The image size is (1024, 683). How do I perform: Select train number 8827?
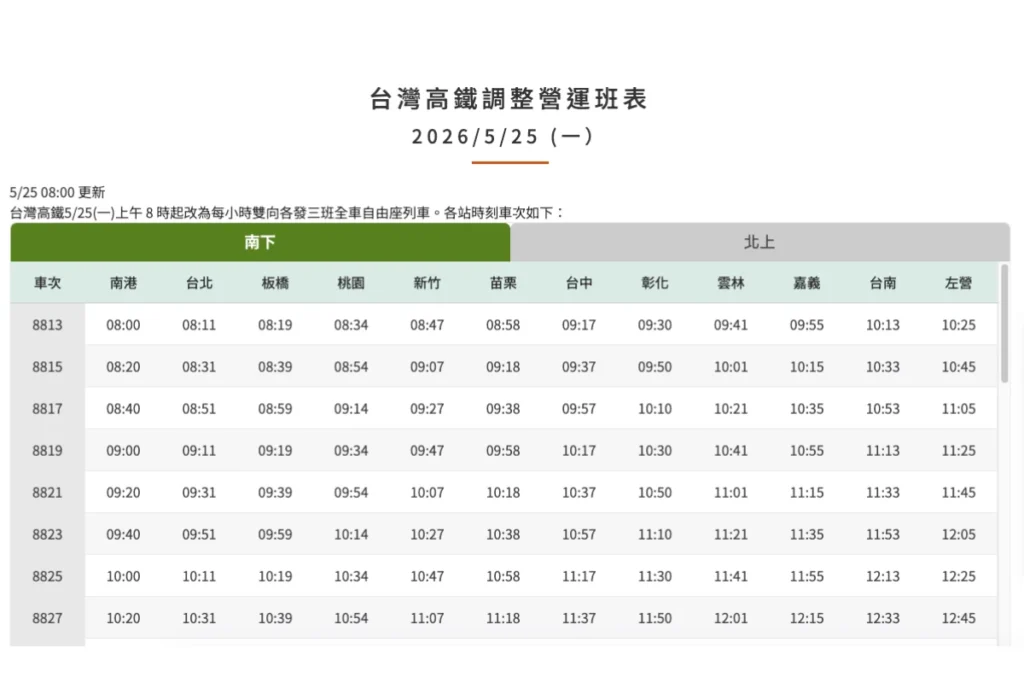[x=48, y=618]
